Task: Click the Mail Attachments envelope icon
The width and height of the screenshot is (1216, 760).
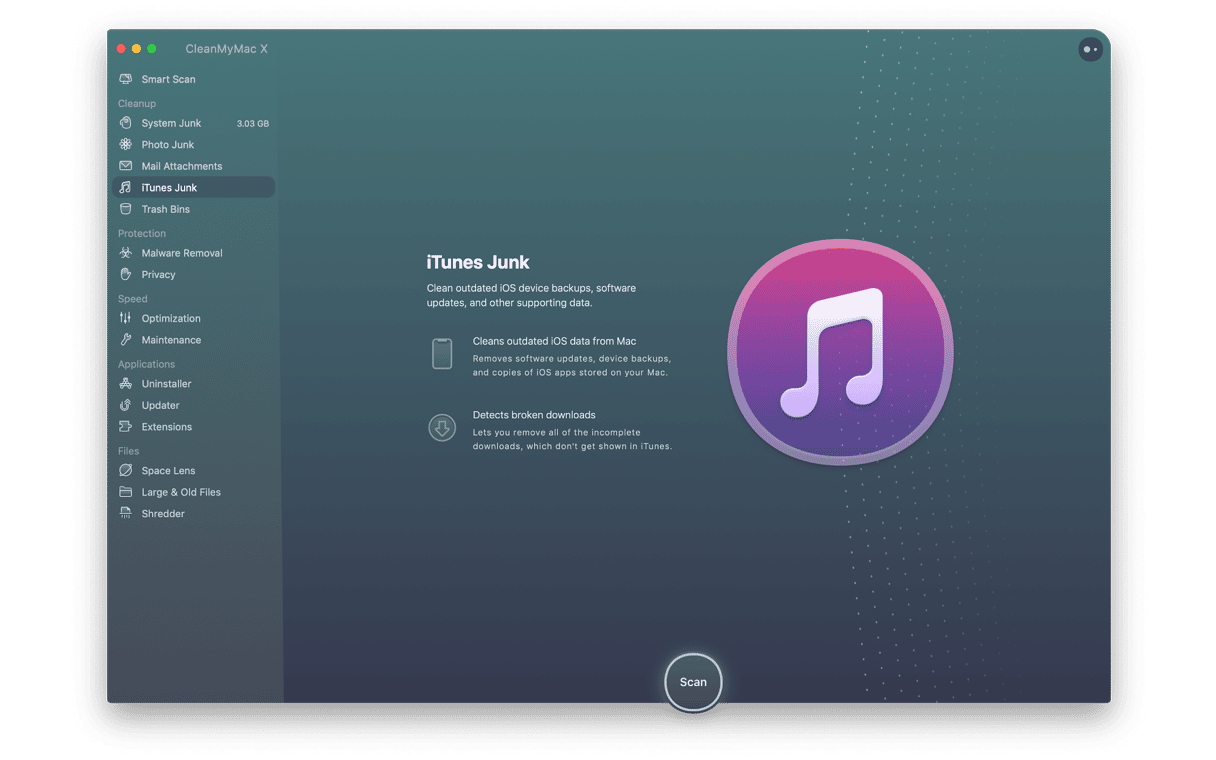Action: tap(125, 166)
